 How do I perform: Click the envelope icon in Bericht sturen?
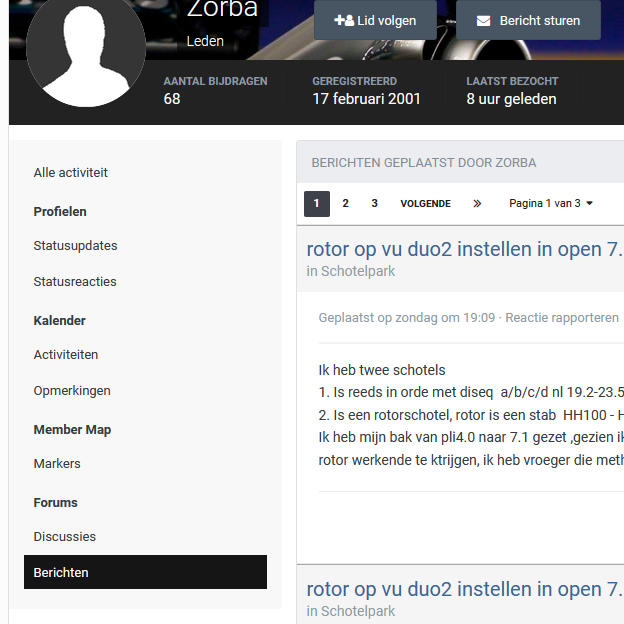point(483,21)
